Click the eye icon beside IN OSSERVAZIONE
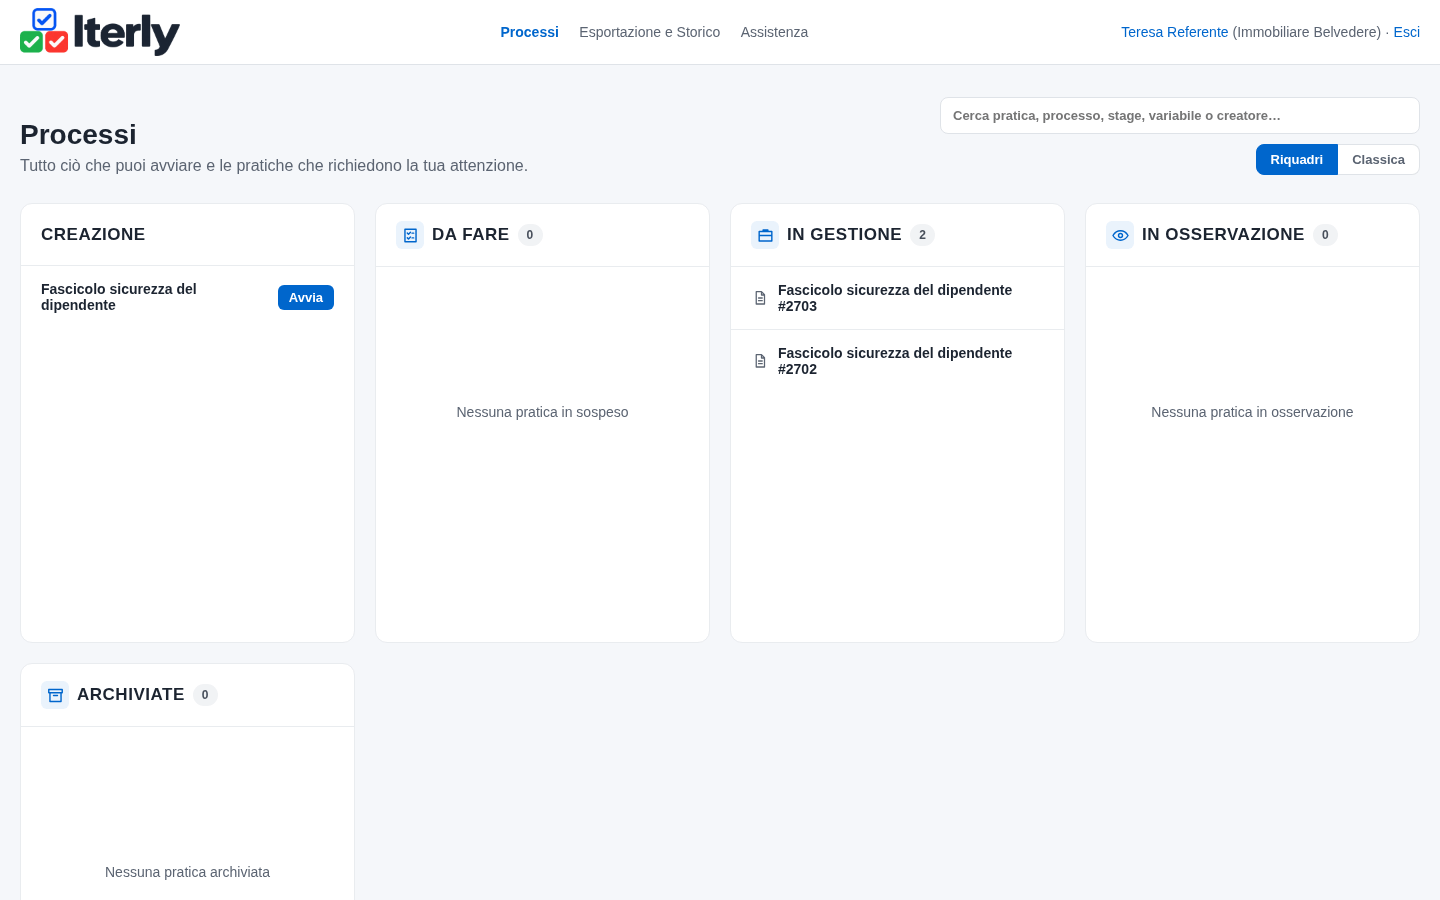Viewport: 1440px width, 900px height. pyautogui.click(x=1120, y=235)
